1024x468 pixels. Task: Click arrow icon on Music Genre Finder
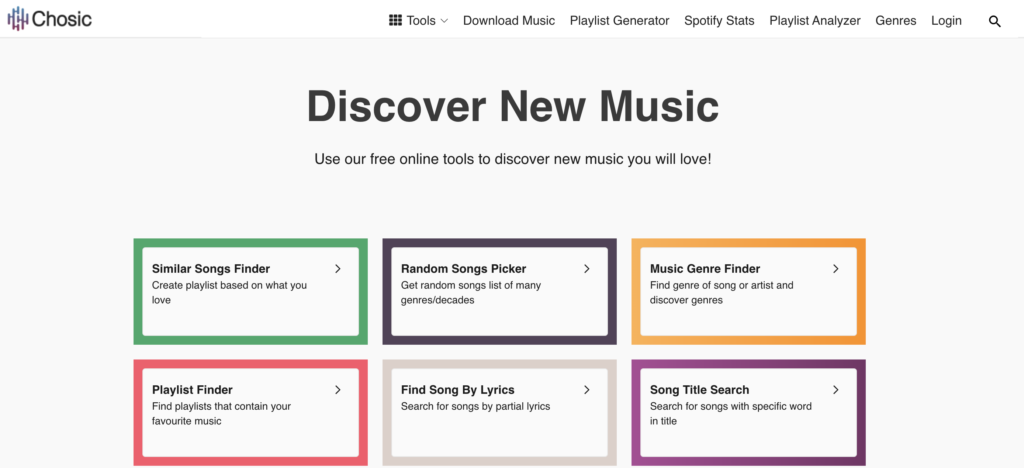click(x=835, y=268)
